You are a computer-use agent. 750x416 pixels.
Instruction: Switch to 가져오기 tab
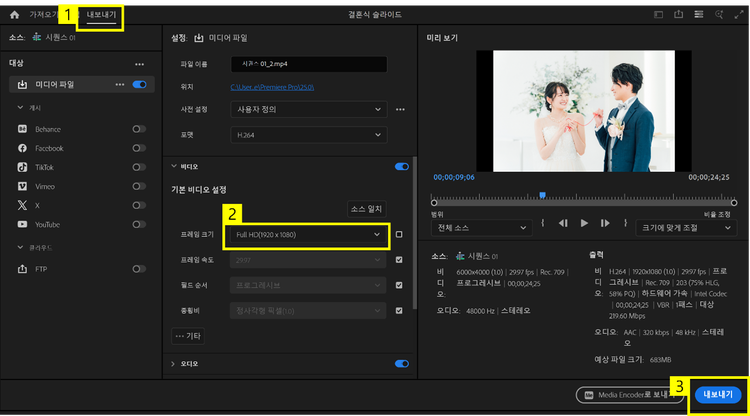pyautogui.click(x=43, y=15)
